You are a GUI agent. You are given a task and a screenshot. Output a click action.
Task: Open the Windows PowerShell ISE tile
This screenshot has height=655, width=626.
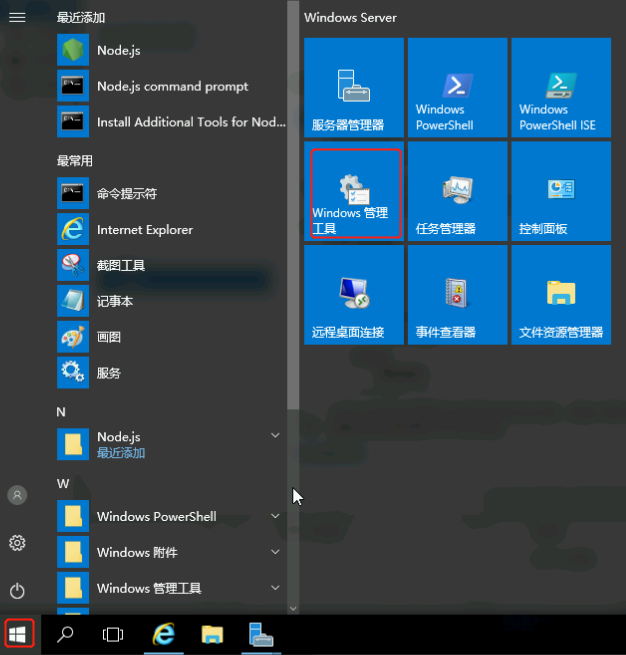(561, 87)
